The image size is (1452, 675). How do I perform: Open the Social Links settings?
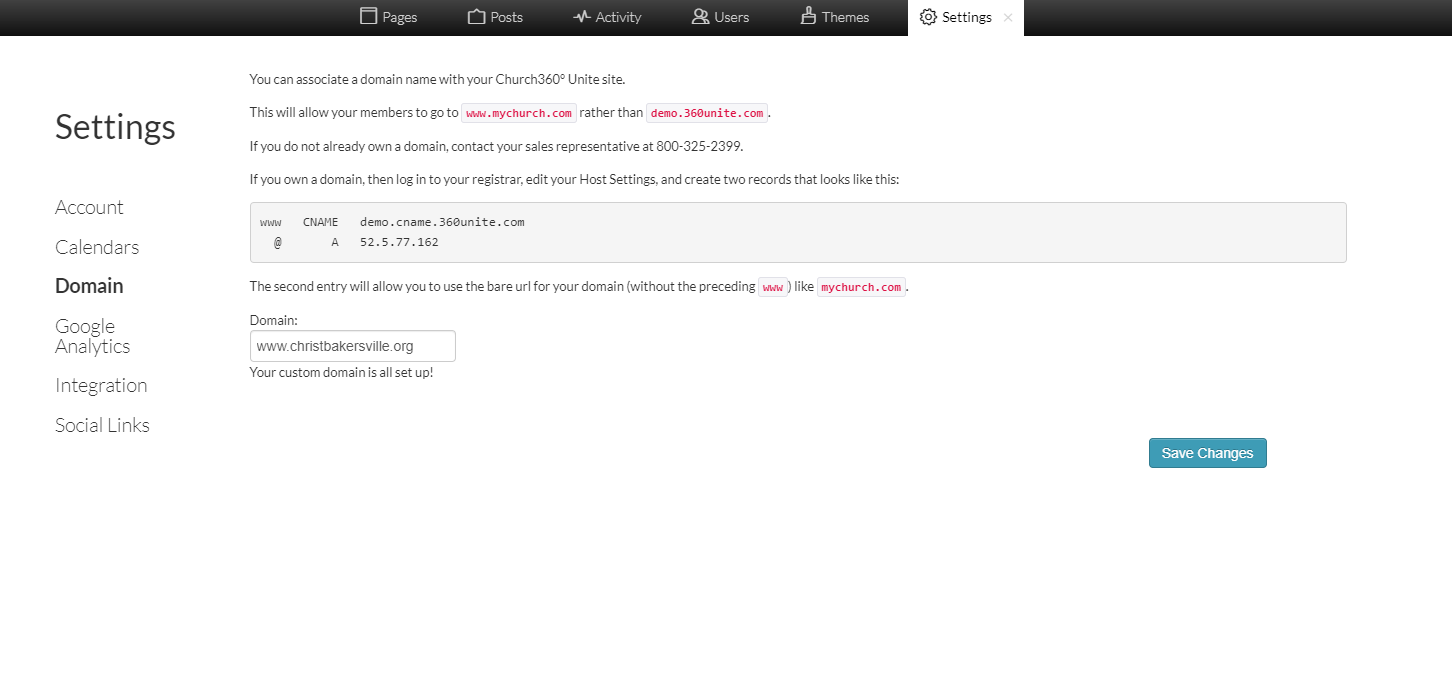102,425
